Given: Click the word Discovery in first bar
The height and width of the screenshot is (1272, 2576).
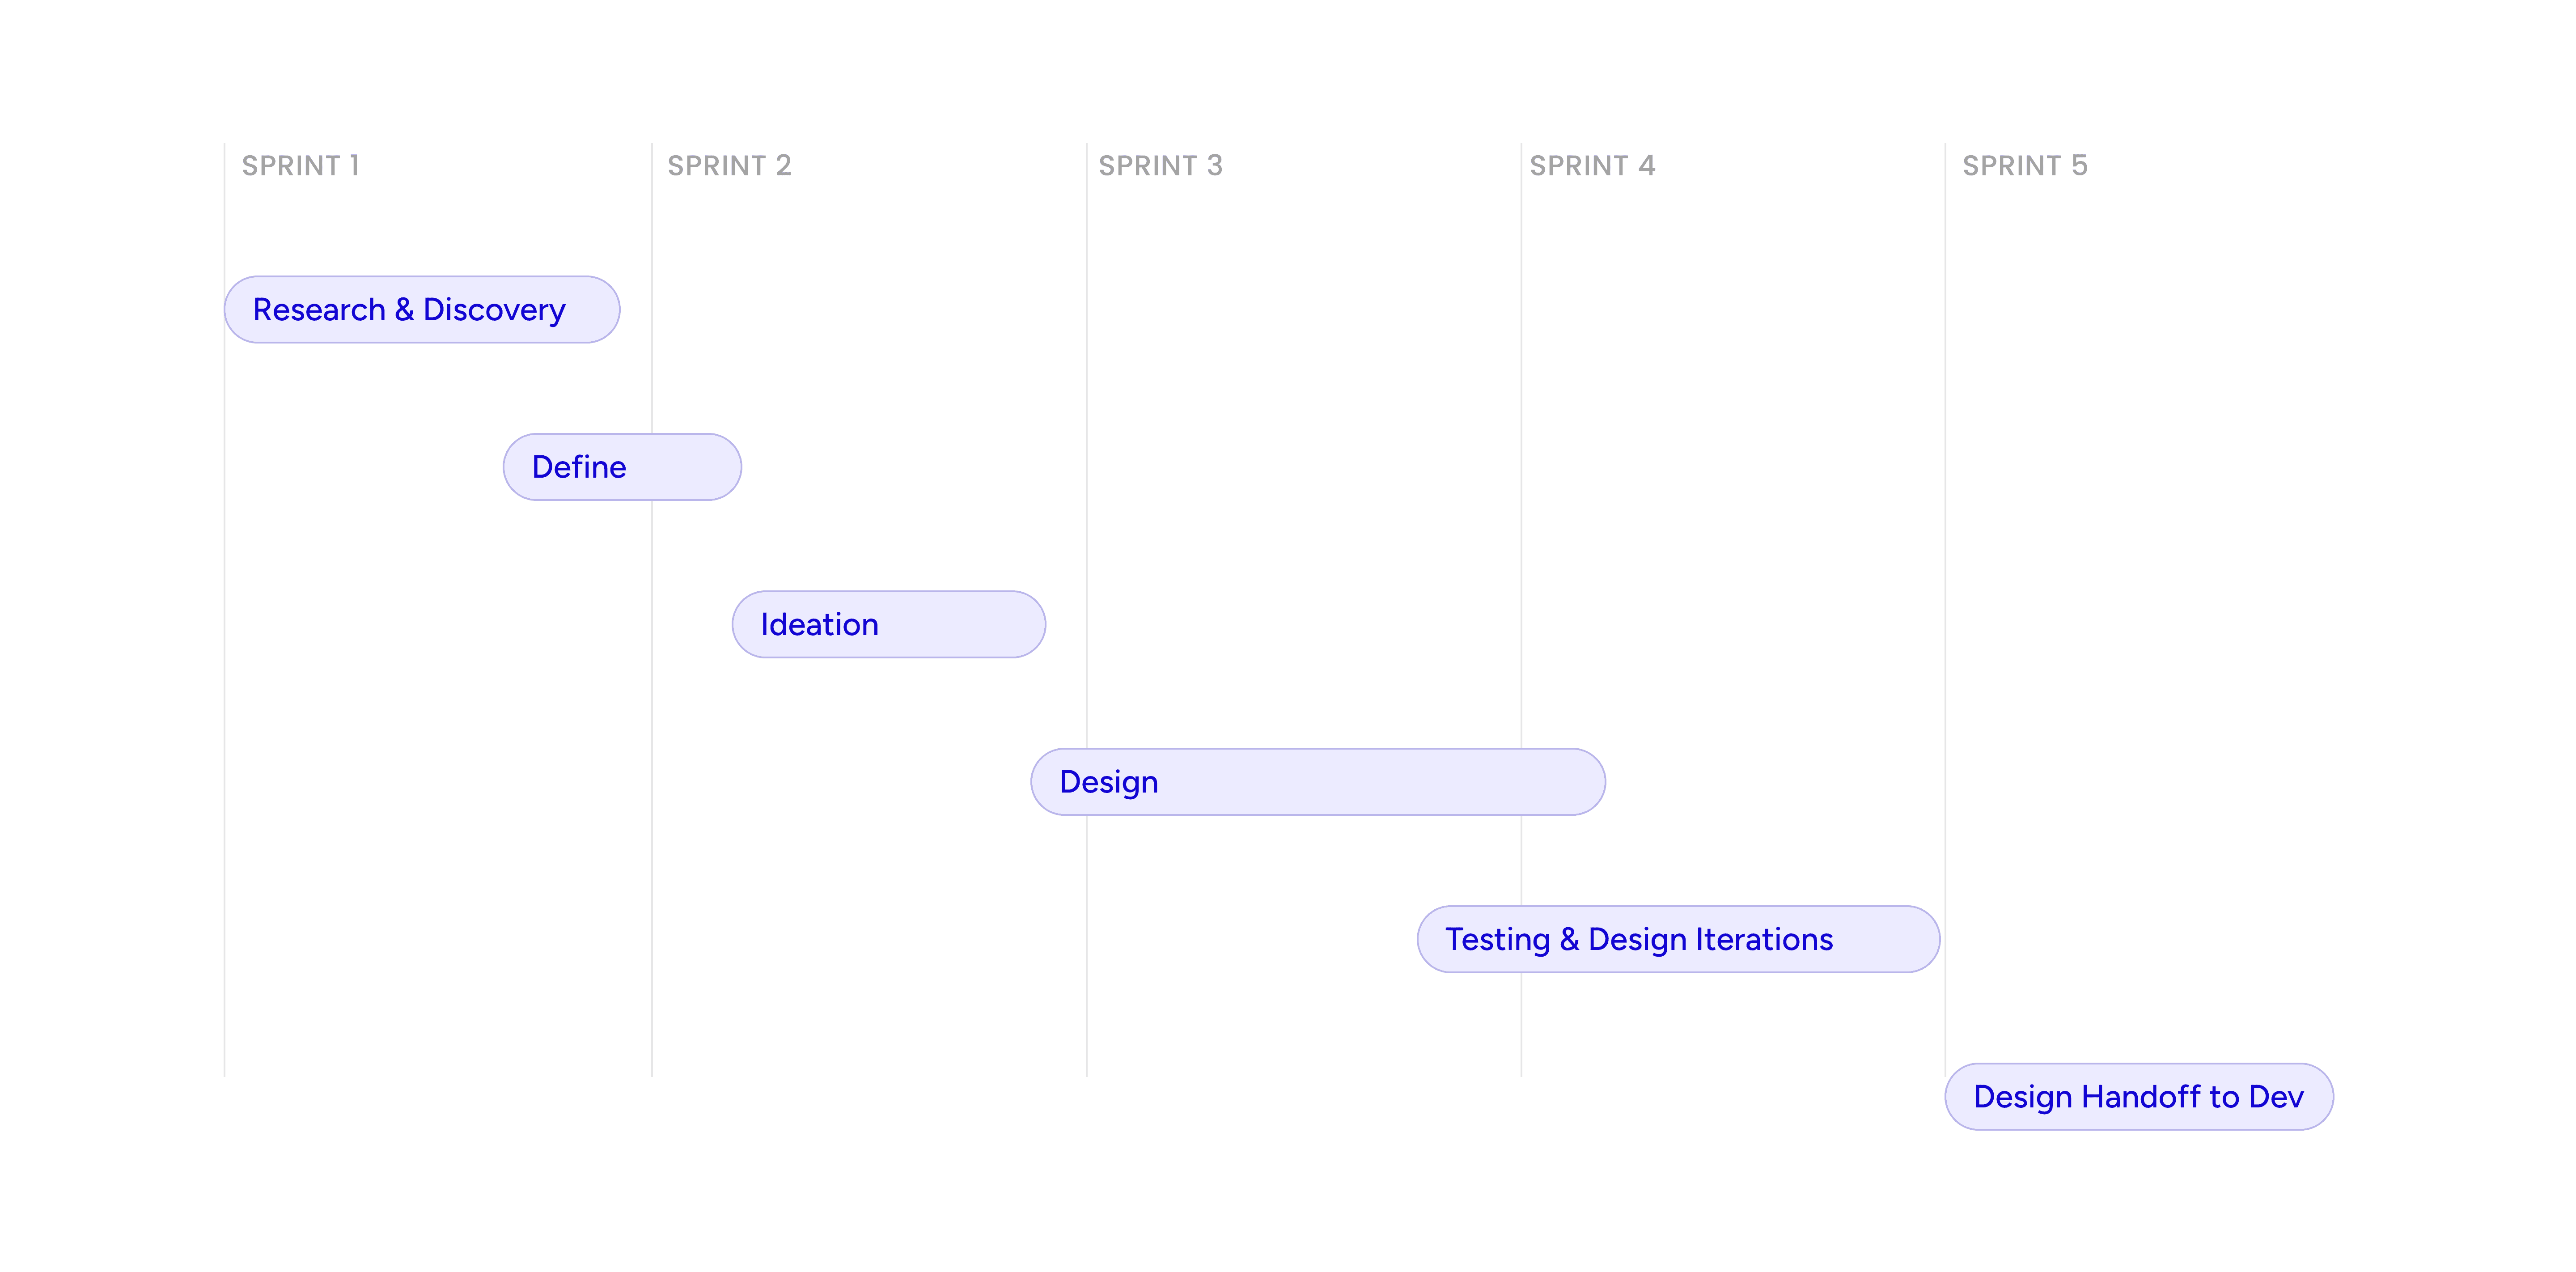Looking at the screenshot, I should click(494, 310).
